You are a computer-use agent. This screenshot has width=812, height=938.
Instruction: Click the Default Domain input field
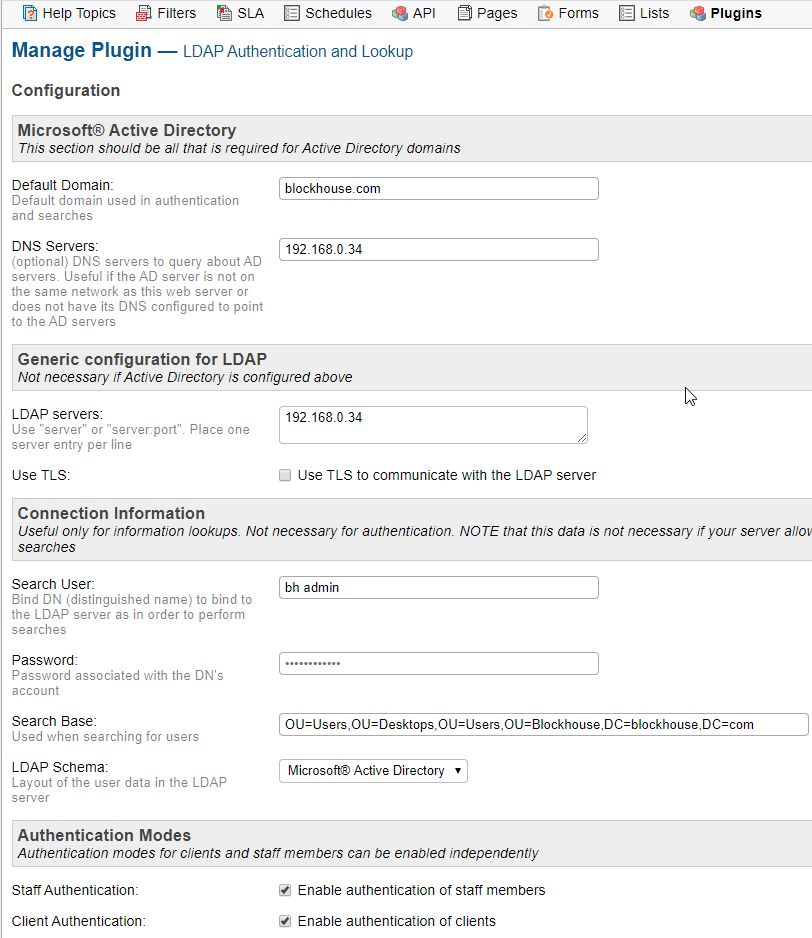438,188
